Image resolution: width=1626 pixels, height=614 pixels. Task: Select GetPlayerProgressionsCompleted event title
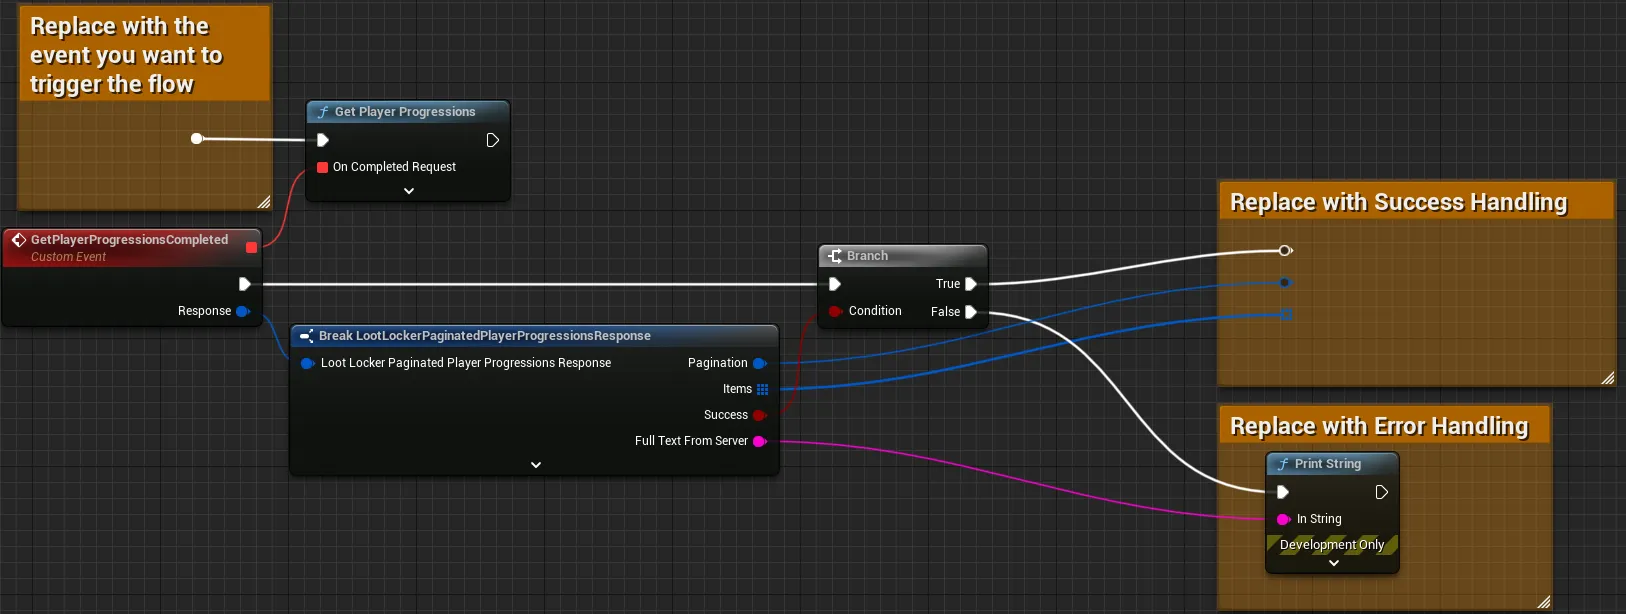pyautogui.click(x=129, y=240)
